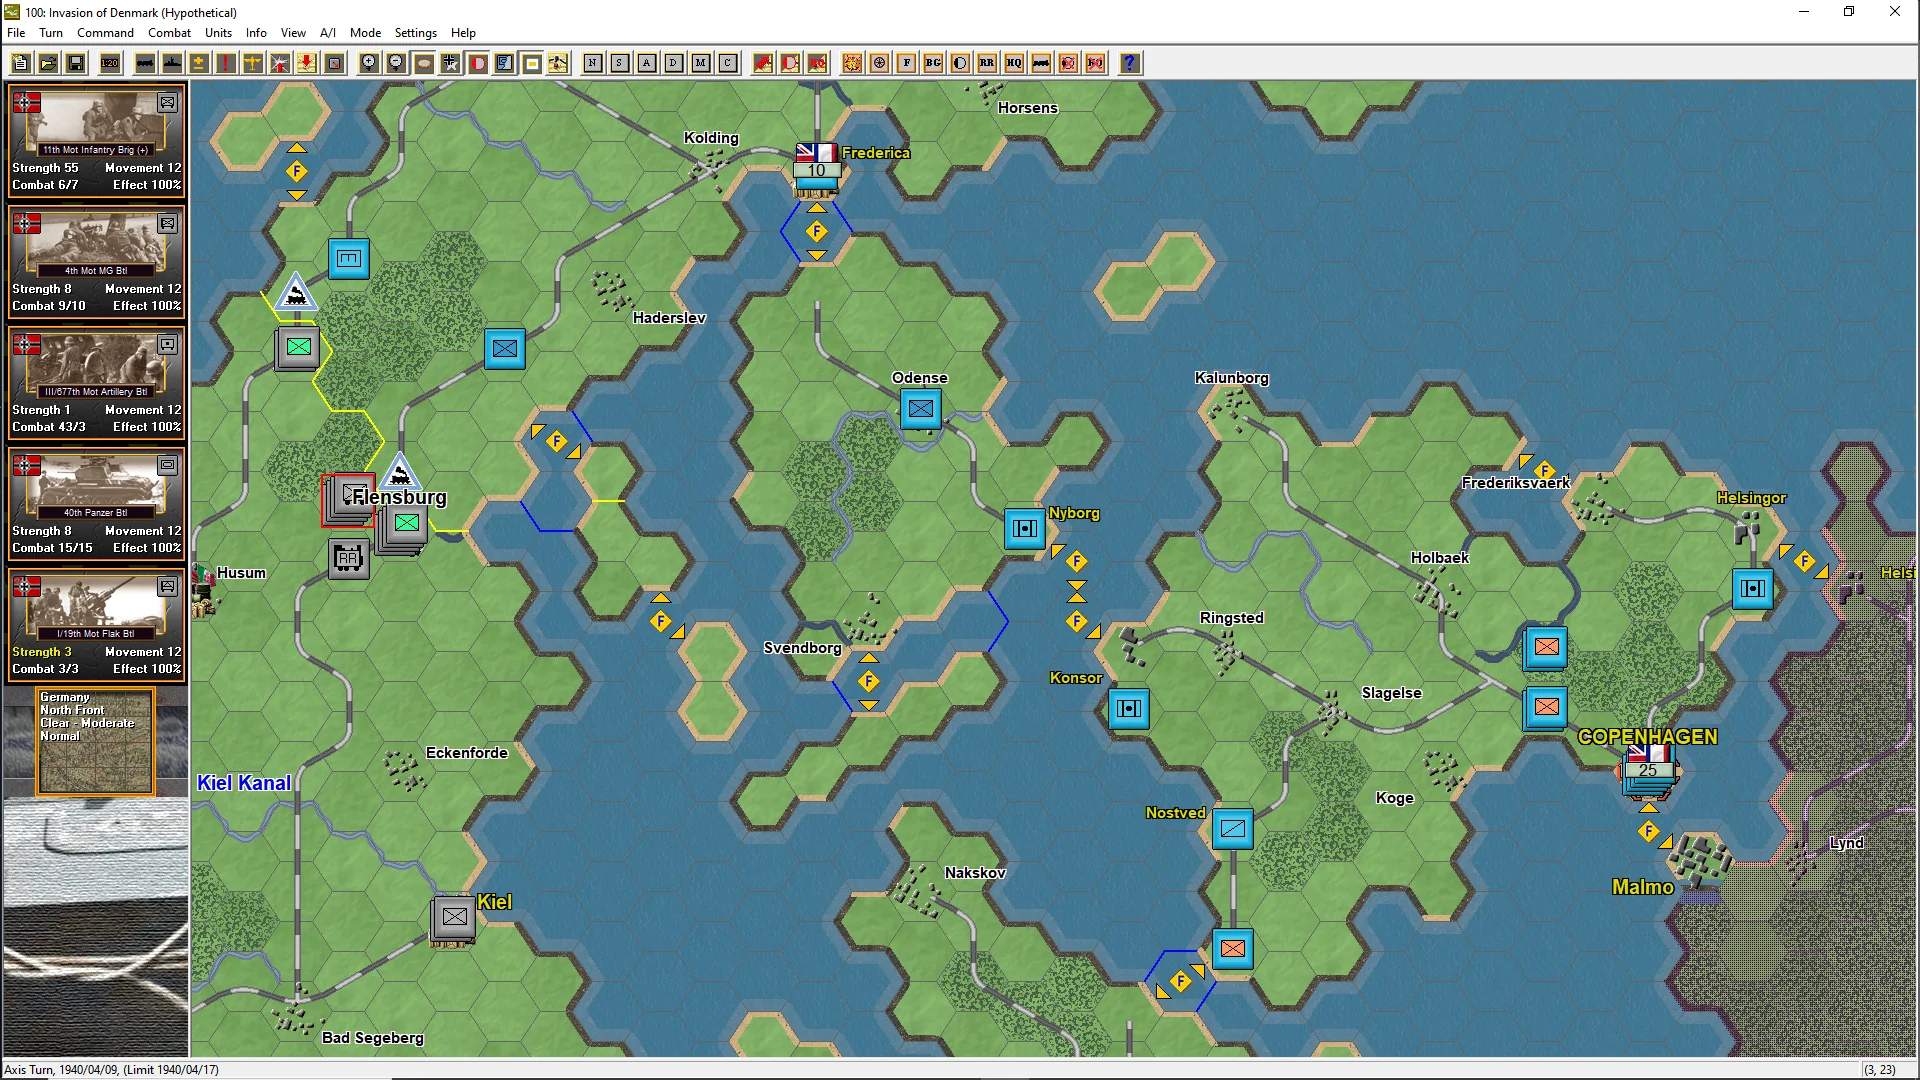Click the cross-and-star toolbar icon
This screenshot has height=1080, width=1920.
tap(451, 63)
